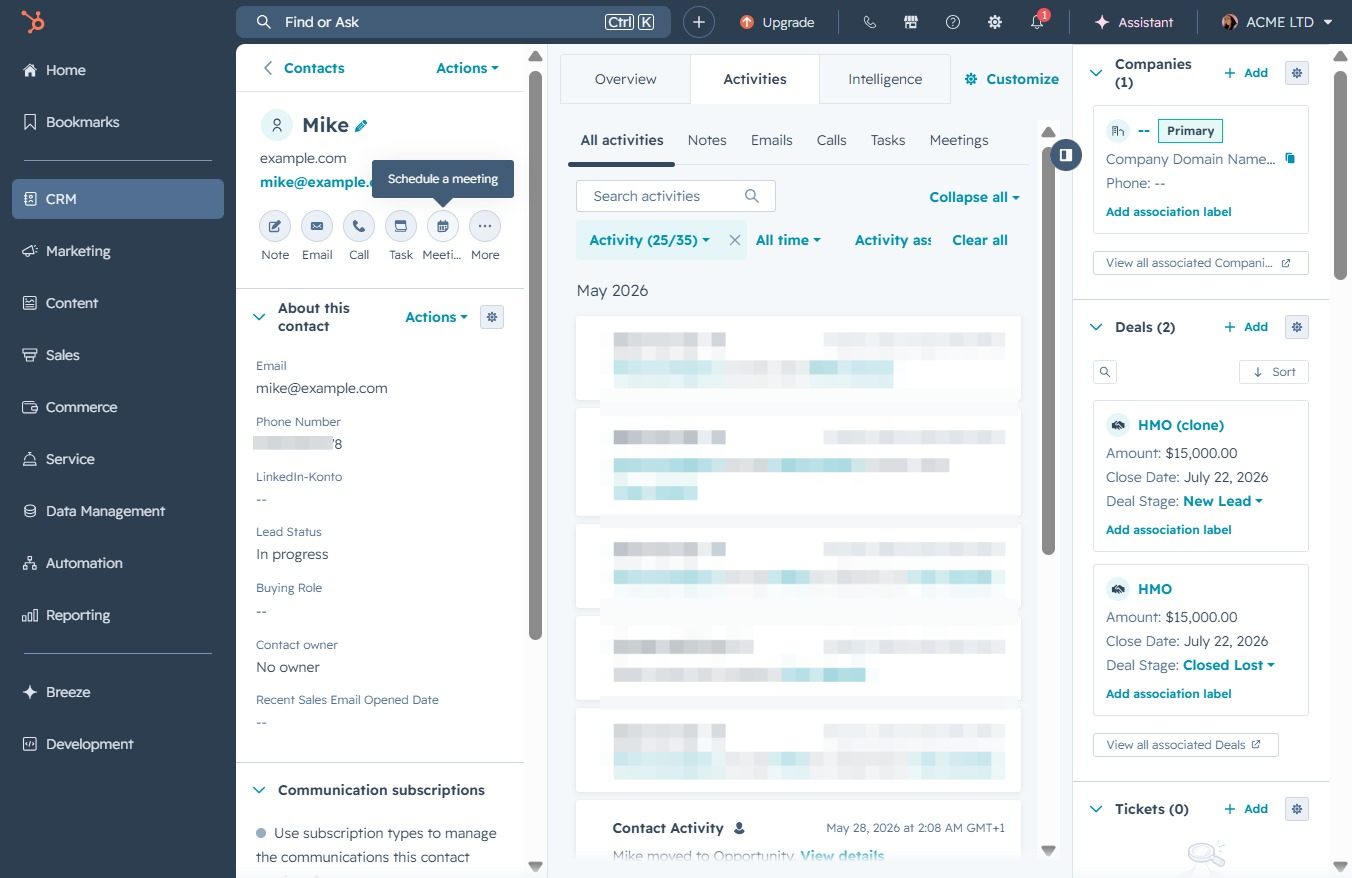Select the Tasks activity tab

(888, 140)
